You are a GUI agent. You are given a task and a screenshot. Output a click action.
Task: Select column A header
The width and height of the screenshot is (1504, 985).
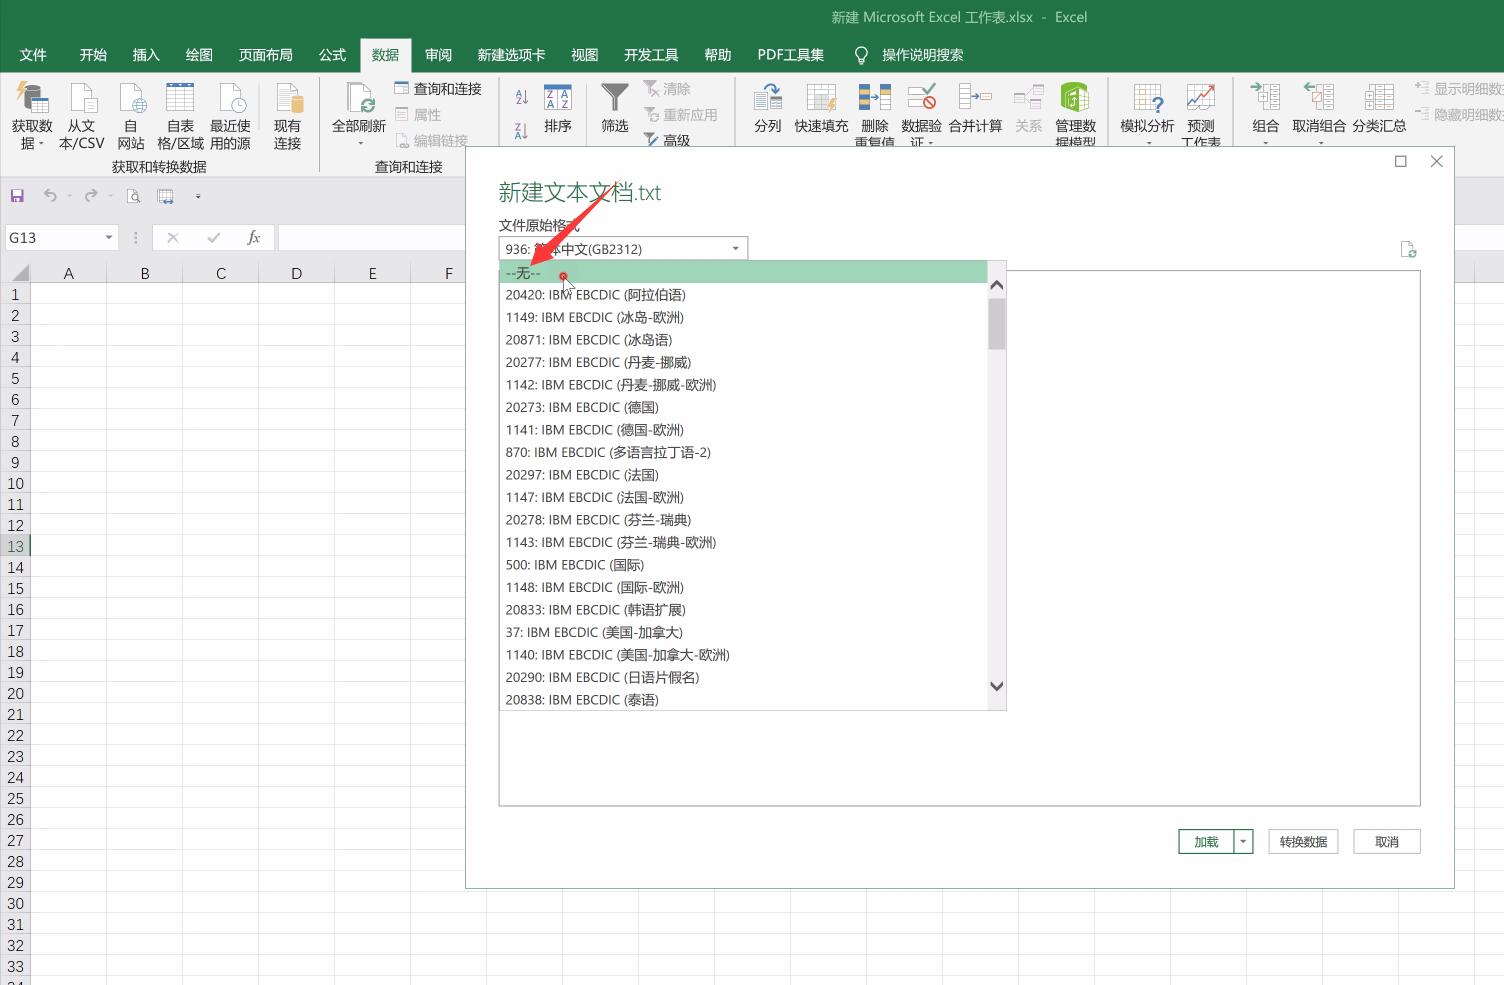68,273
